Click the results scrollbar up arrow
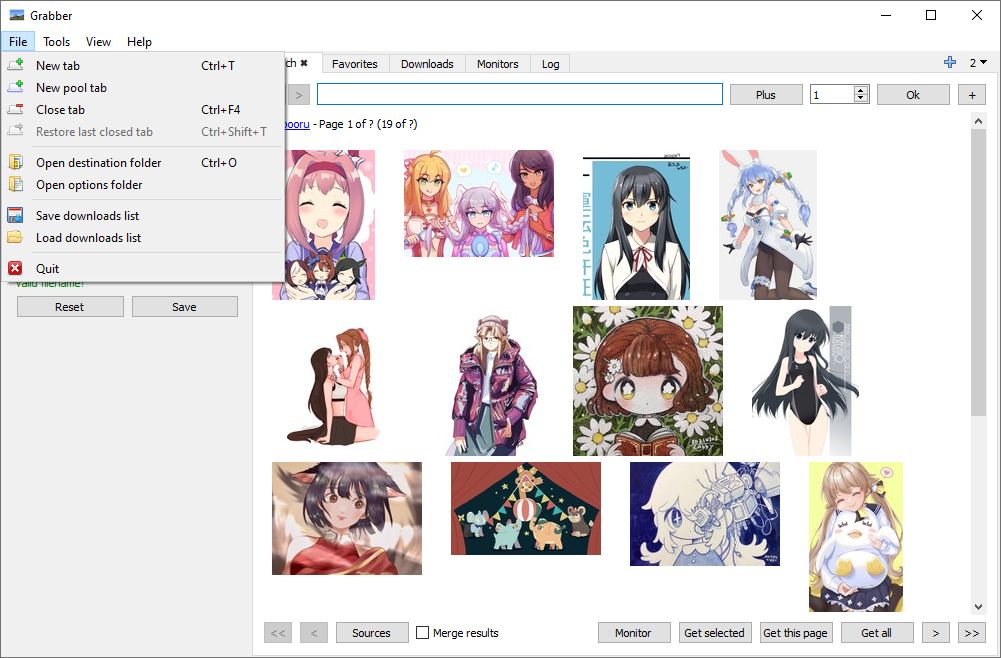The image size is (1001, 658). pyautogui.click(x=978, y=120)
